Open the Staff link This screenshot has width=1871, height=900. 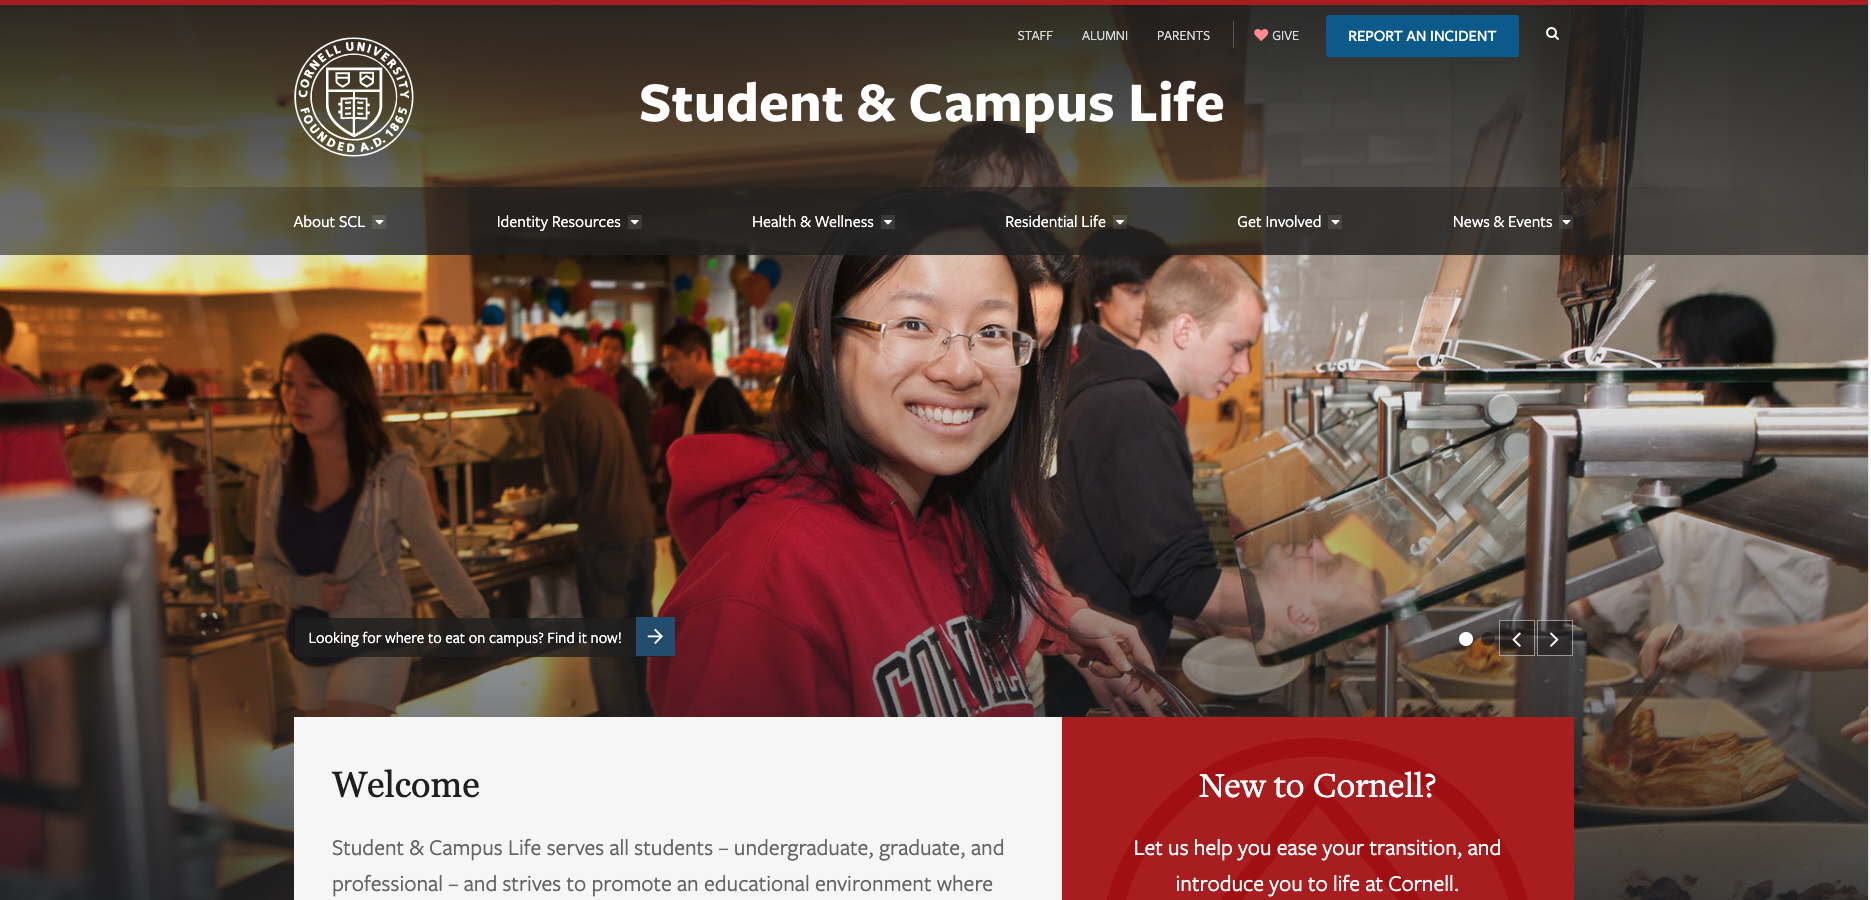coord(1035,36)
